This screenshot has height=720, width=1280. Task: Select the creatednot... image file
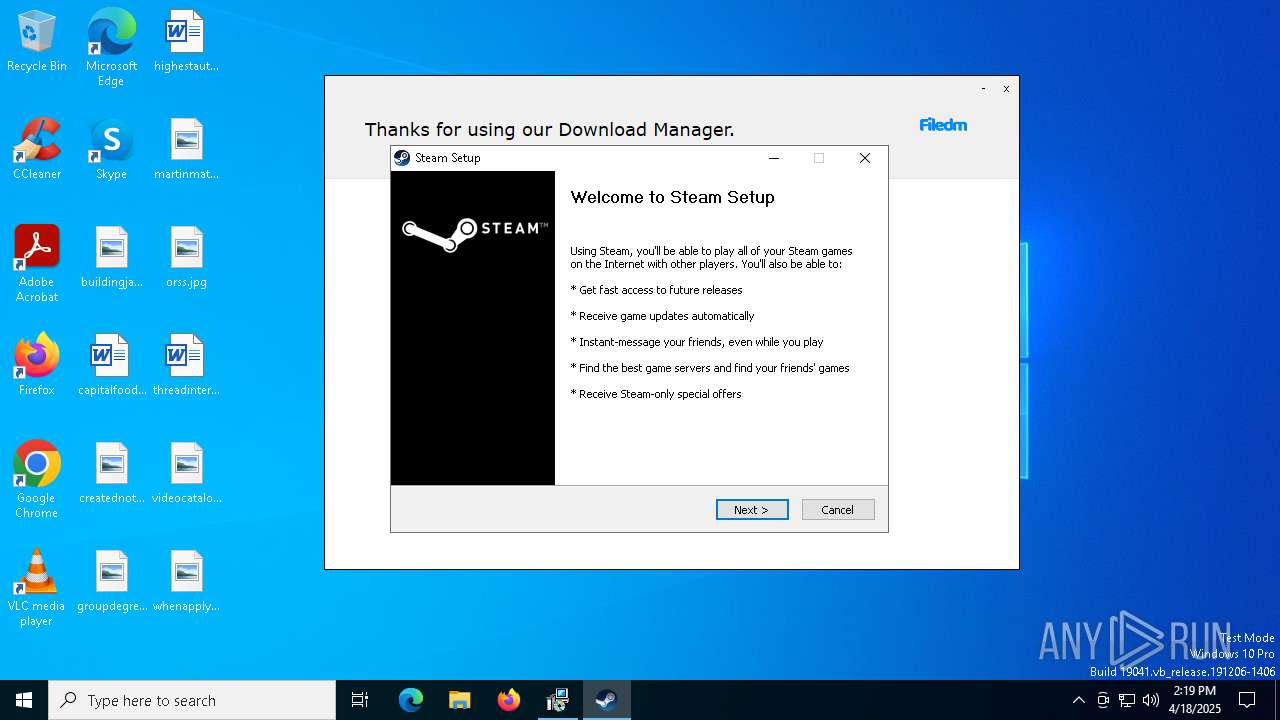click(111, 474)
